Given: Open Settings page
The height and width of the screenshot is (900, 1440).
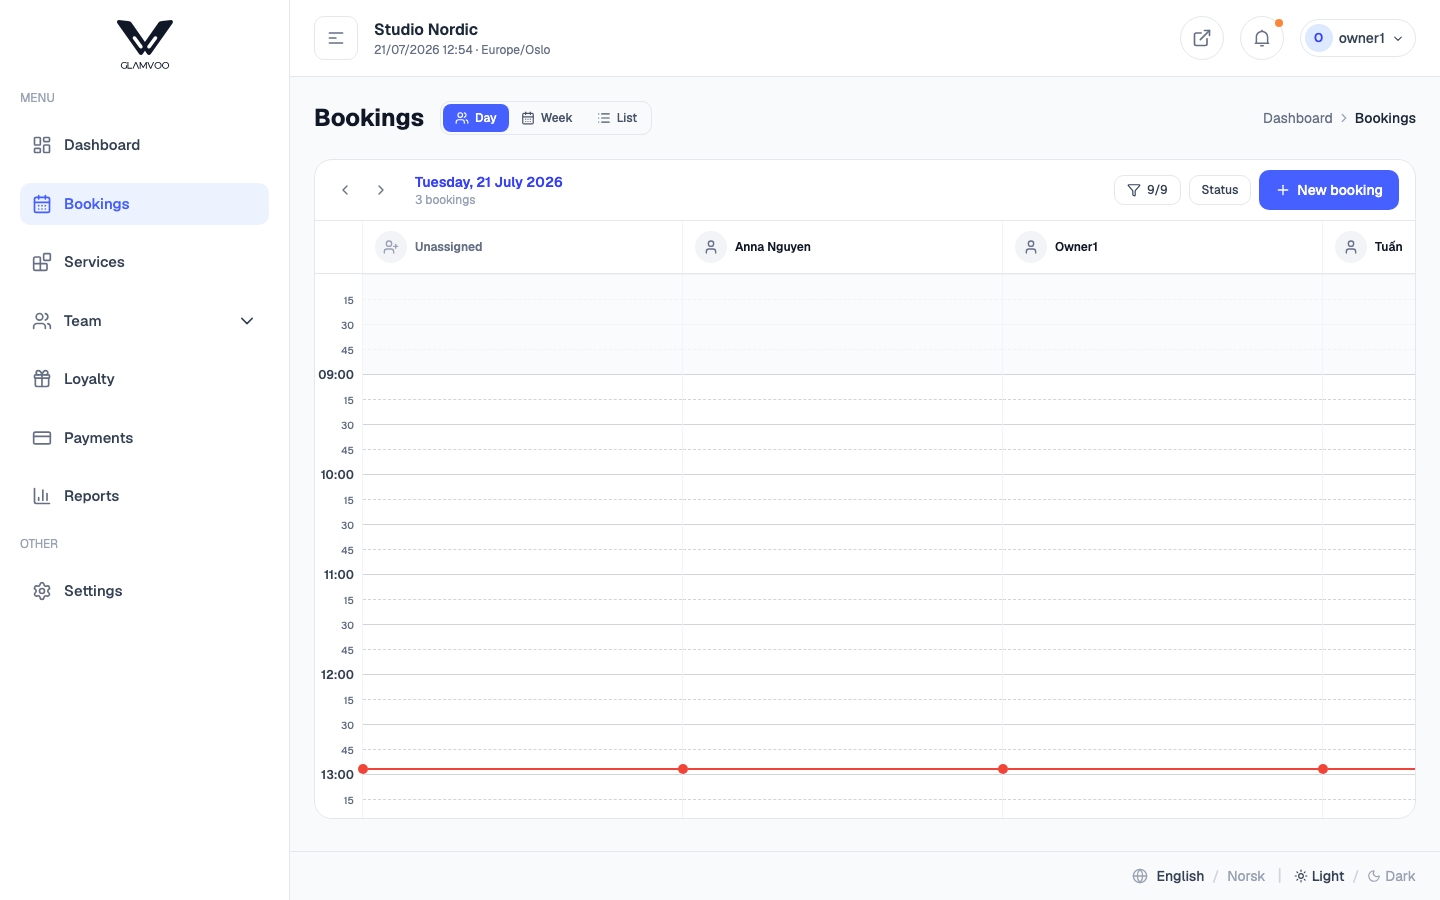Looking at the screenshot, I should click(144, 591).
